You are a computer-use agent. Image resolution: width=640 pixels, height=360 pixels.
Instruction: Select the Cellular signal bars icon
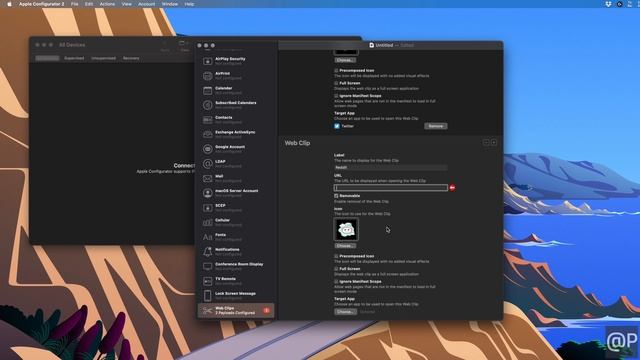click(207, 223)
